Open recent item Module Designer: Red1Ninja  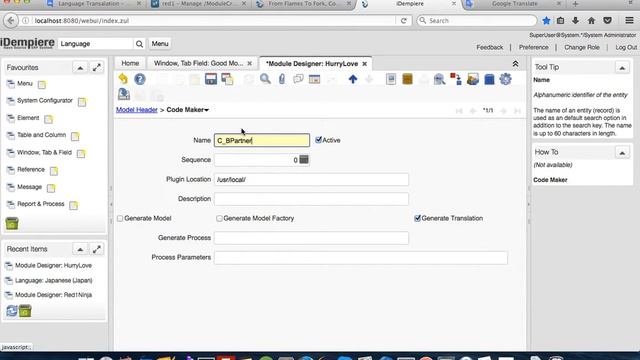[x=53, y=295]
